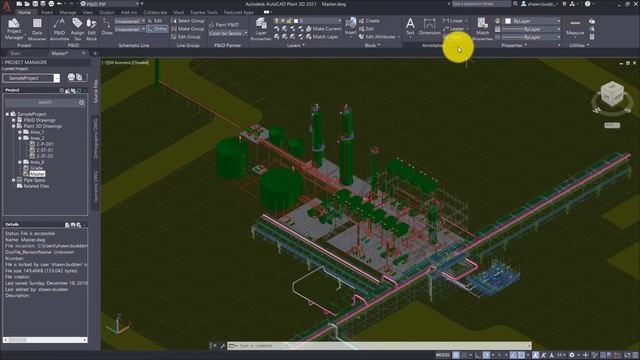Screen dimensions: 640x360
Task: Open the Insert block tool
Action: pyautogui.click(x=350, y=27)
